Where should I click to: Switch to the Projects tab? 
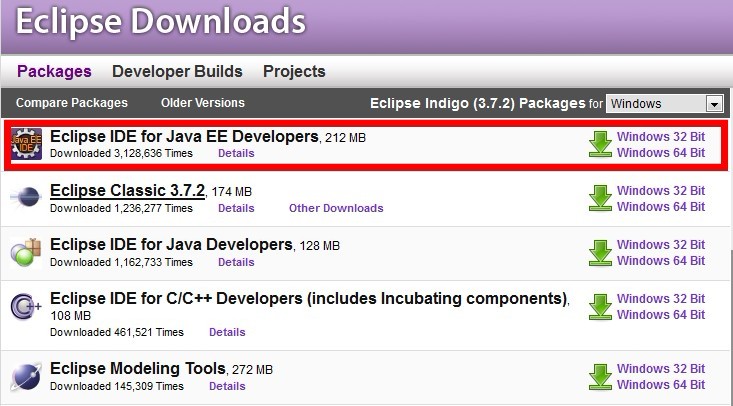click(x=294, y=71)
